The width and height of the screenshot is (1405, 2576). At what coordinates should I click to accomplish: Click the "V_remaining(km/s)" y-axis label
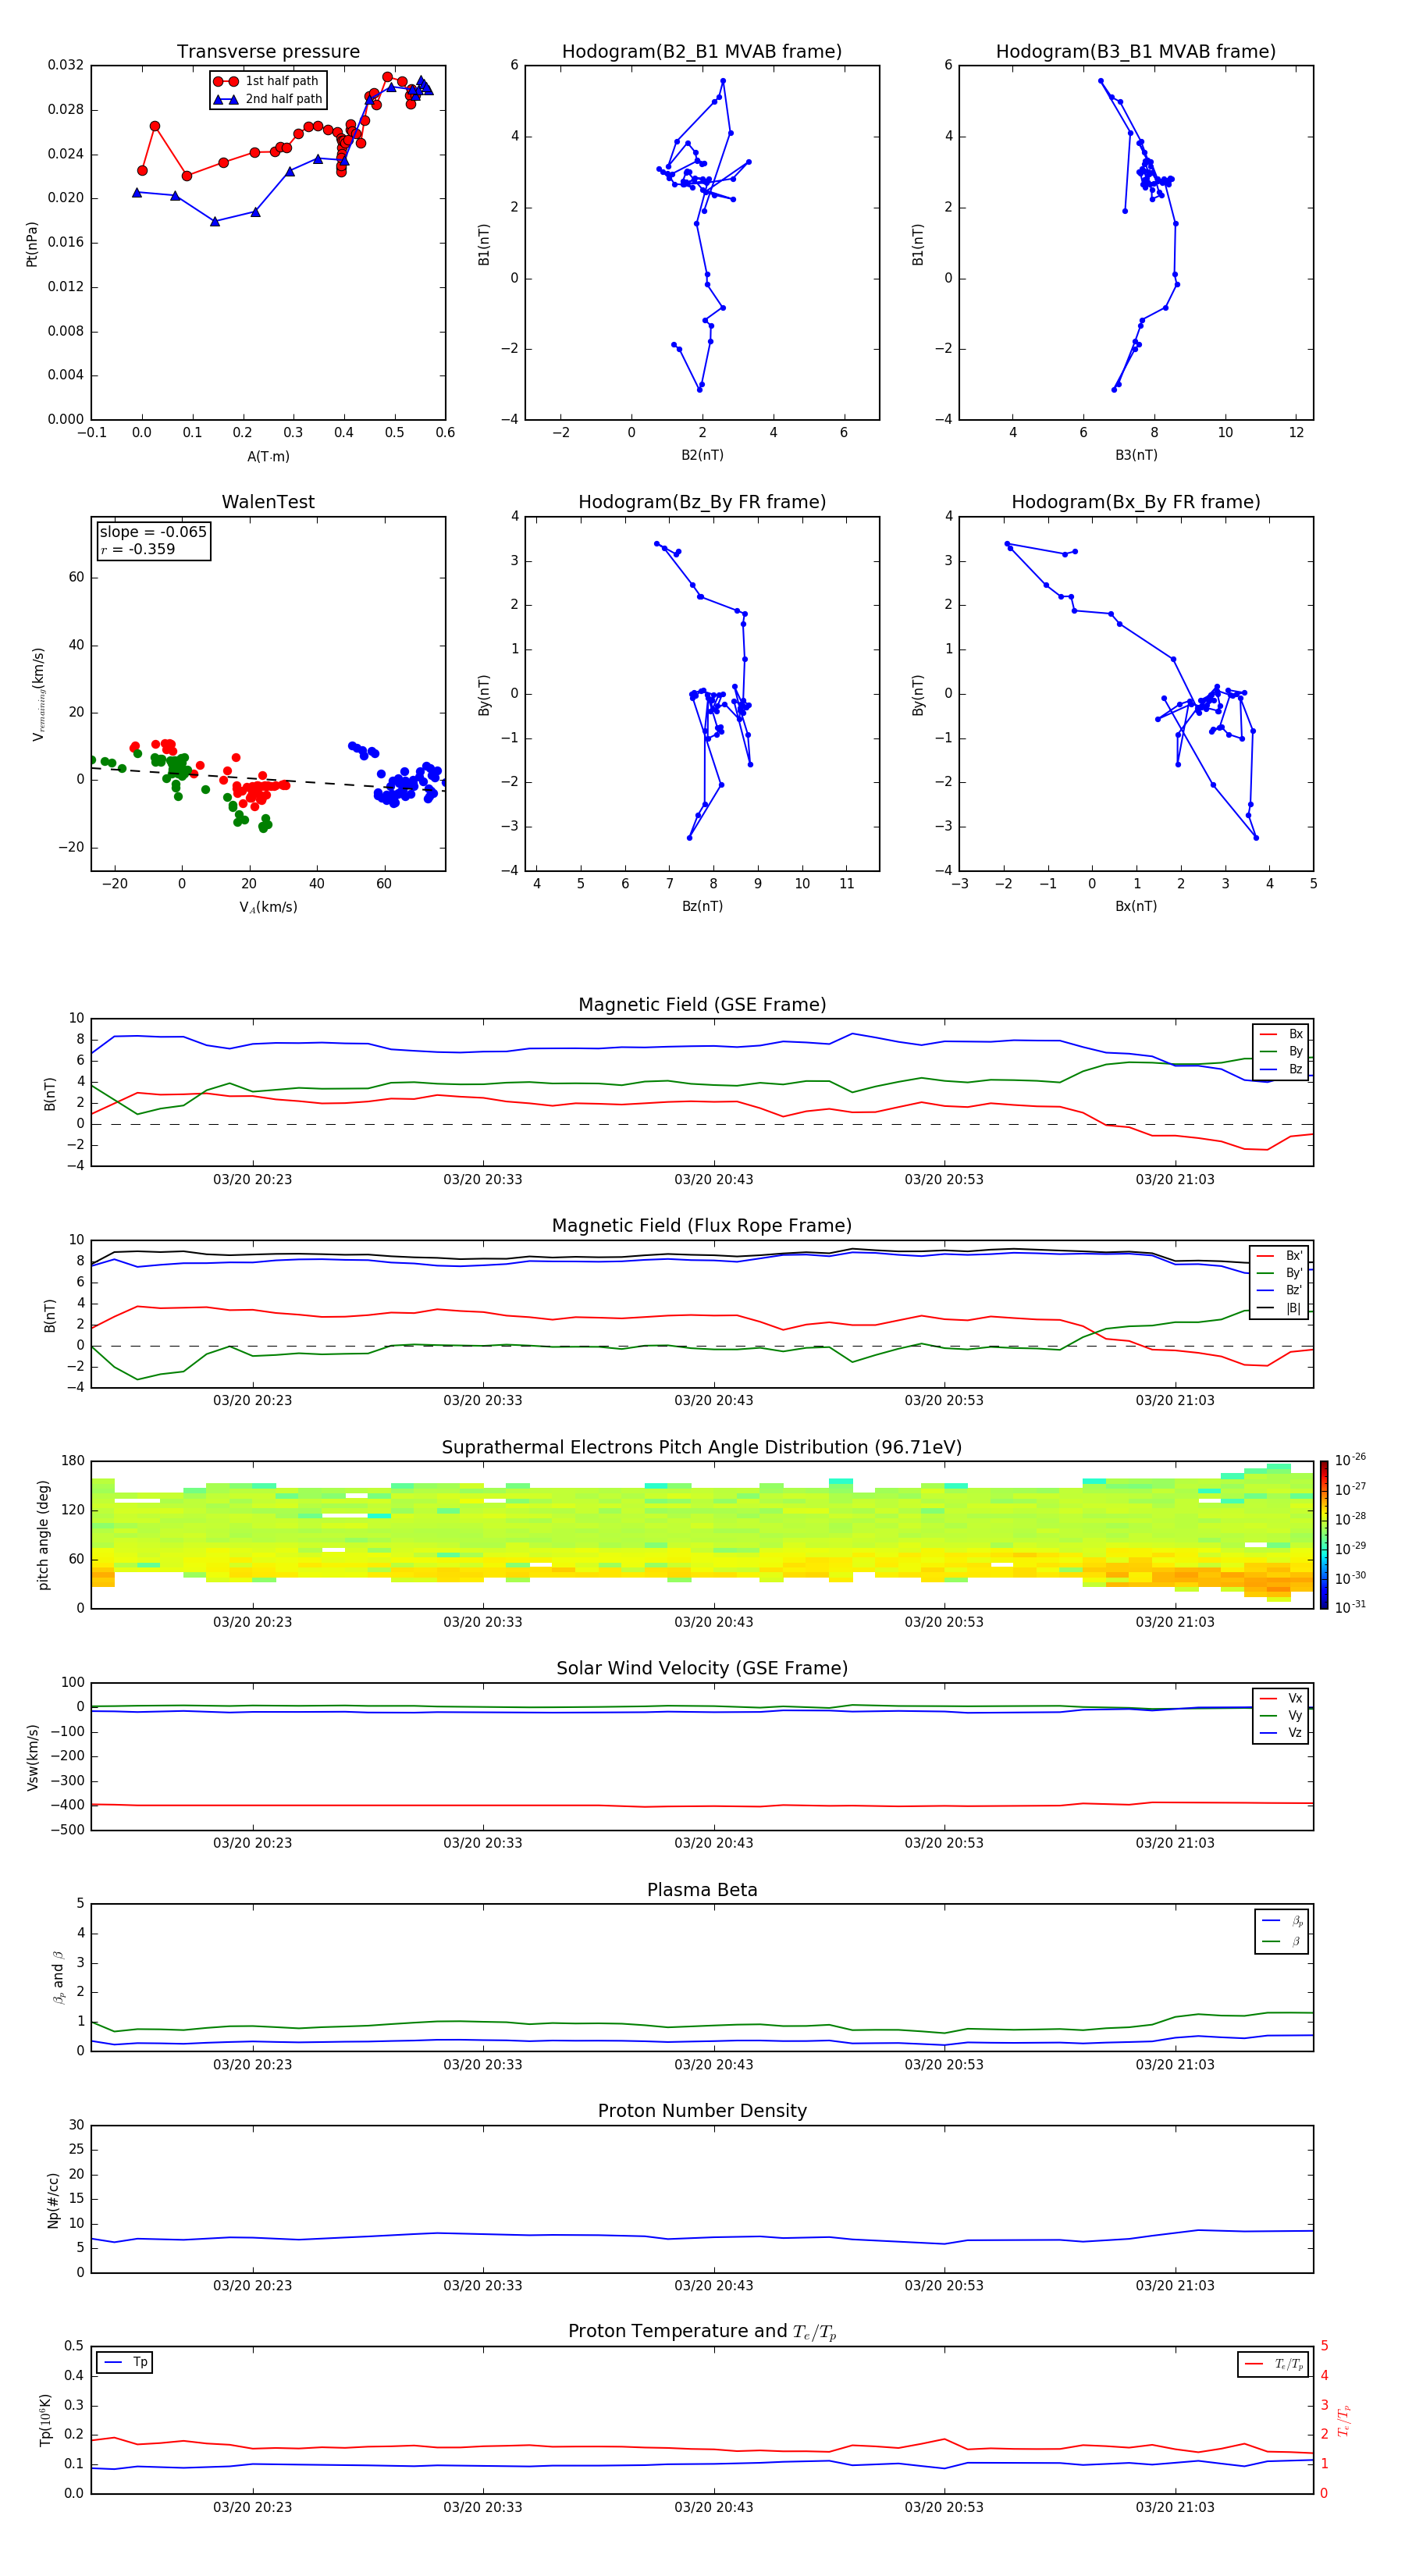tap(38, 694)
